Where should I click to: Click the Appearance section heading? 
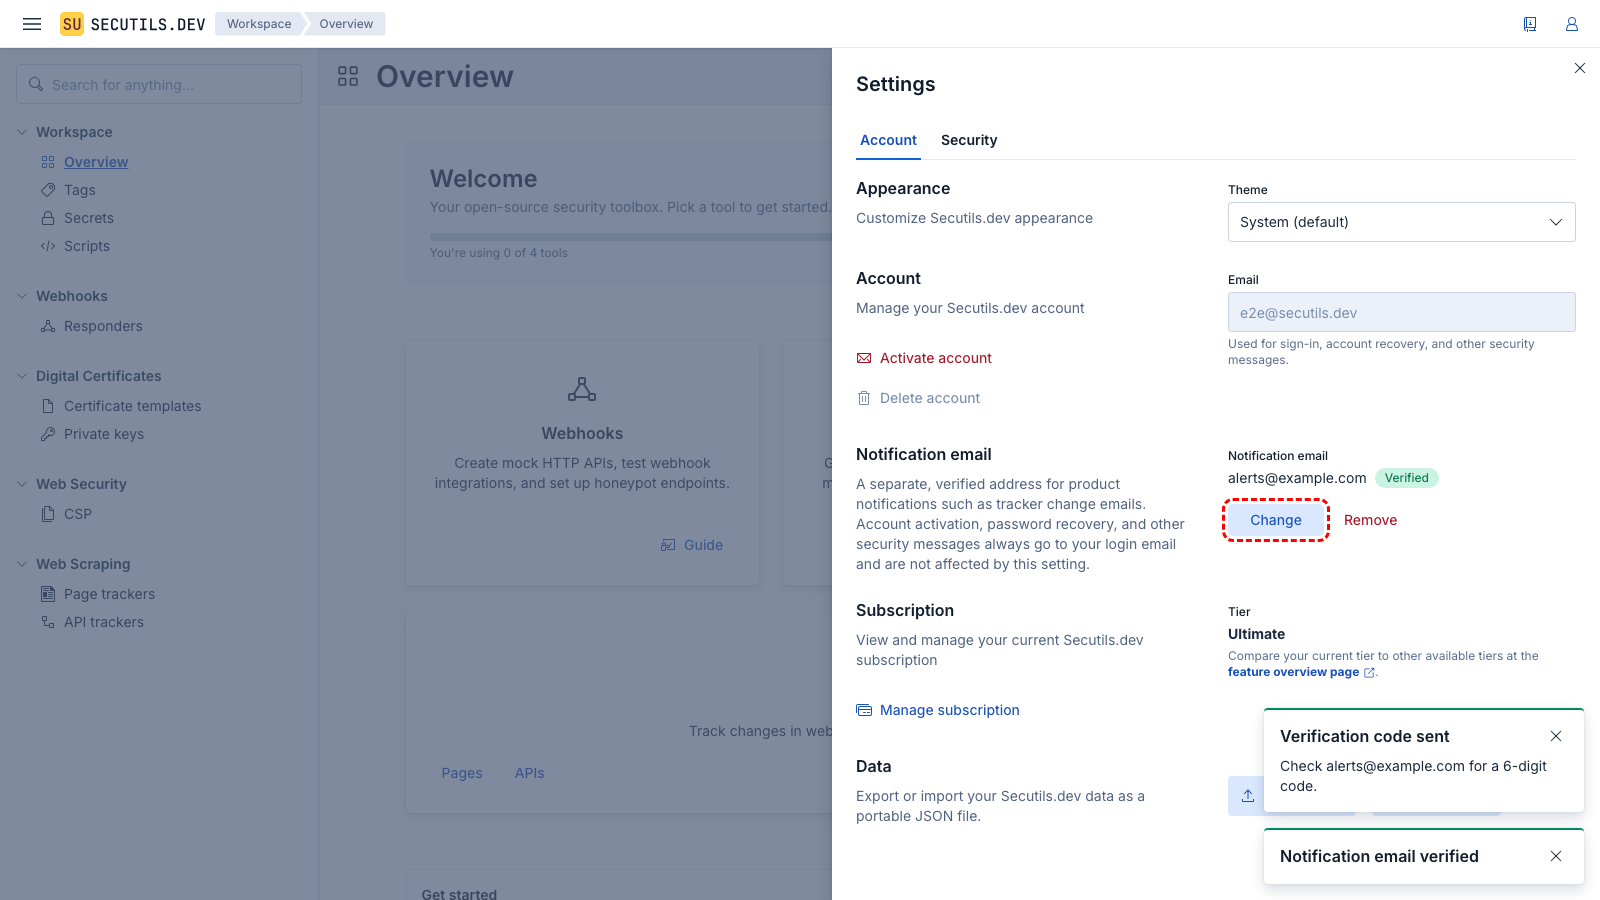903,188
